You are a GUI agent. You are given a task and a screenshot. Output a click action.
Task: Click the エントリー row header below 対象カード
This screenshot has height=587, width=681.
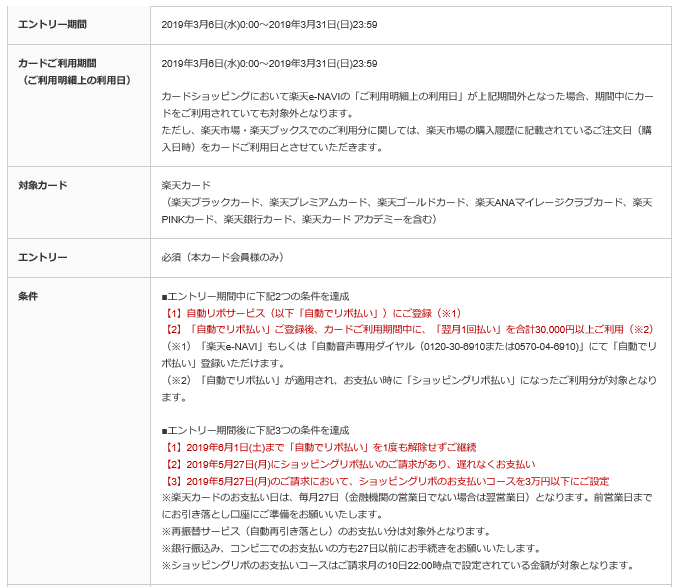[x=43, y=257]
